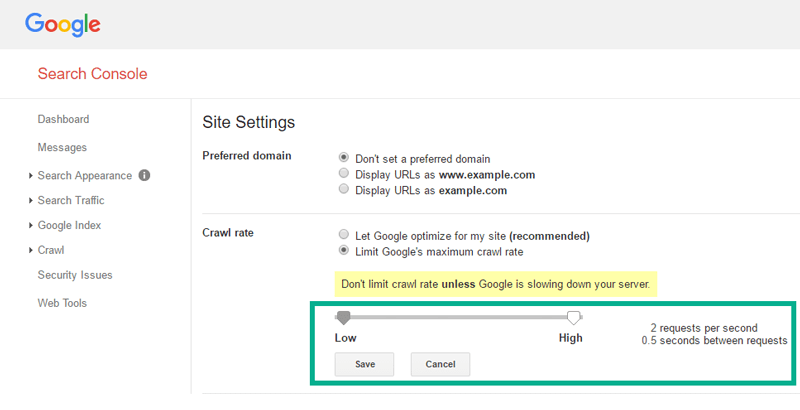Image resolution: width=800 pixels, height=410 pixels.
Task: Click '0.5 seconds between requests' text
Action: [x=714, y=340]
